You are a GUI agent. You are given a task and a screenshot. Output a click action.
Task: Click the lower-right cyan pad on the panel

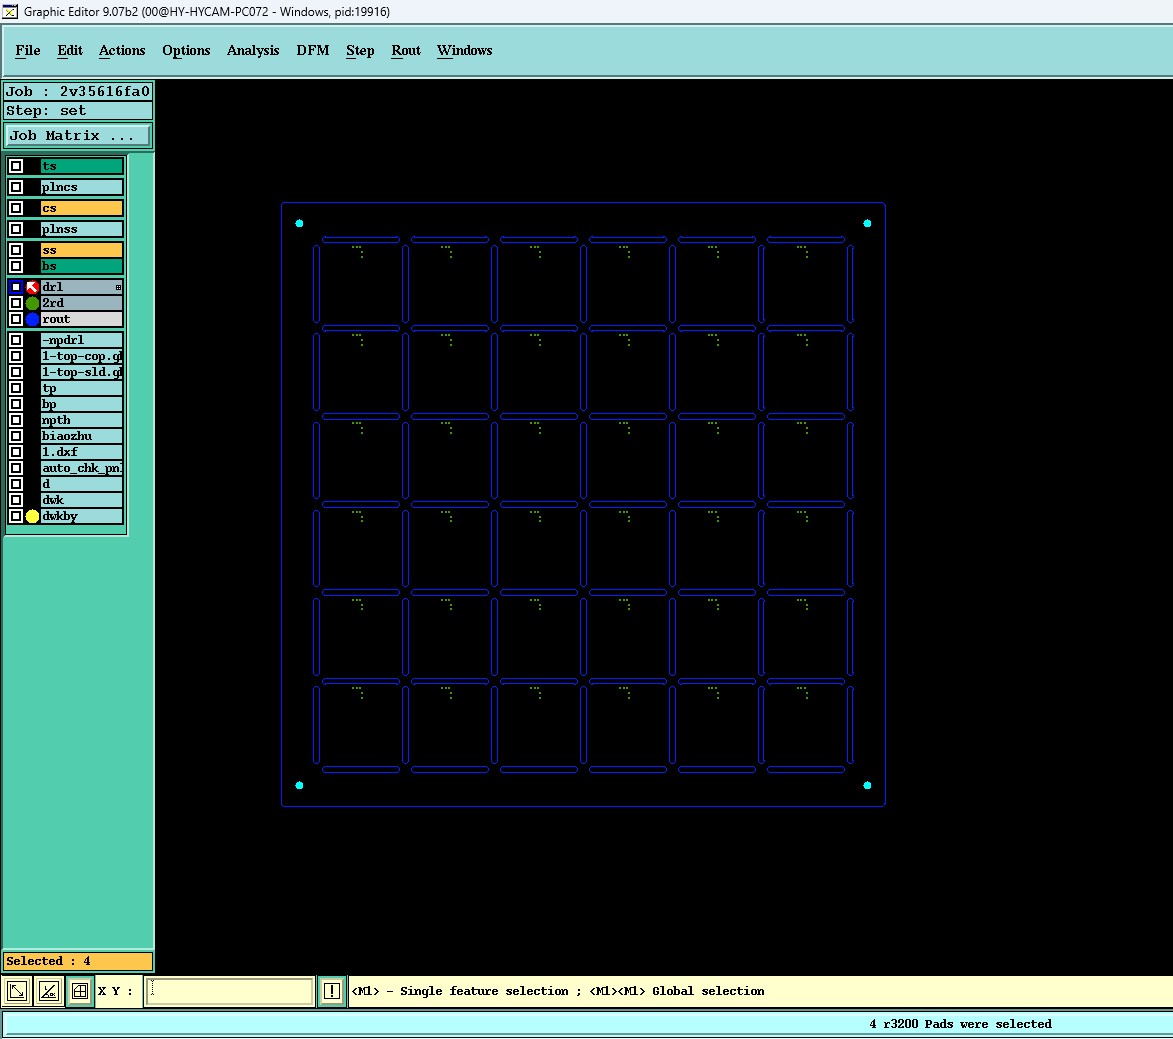click(x=867, y=785)
